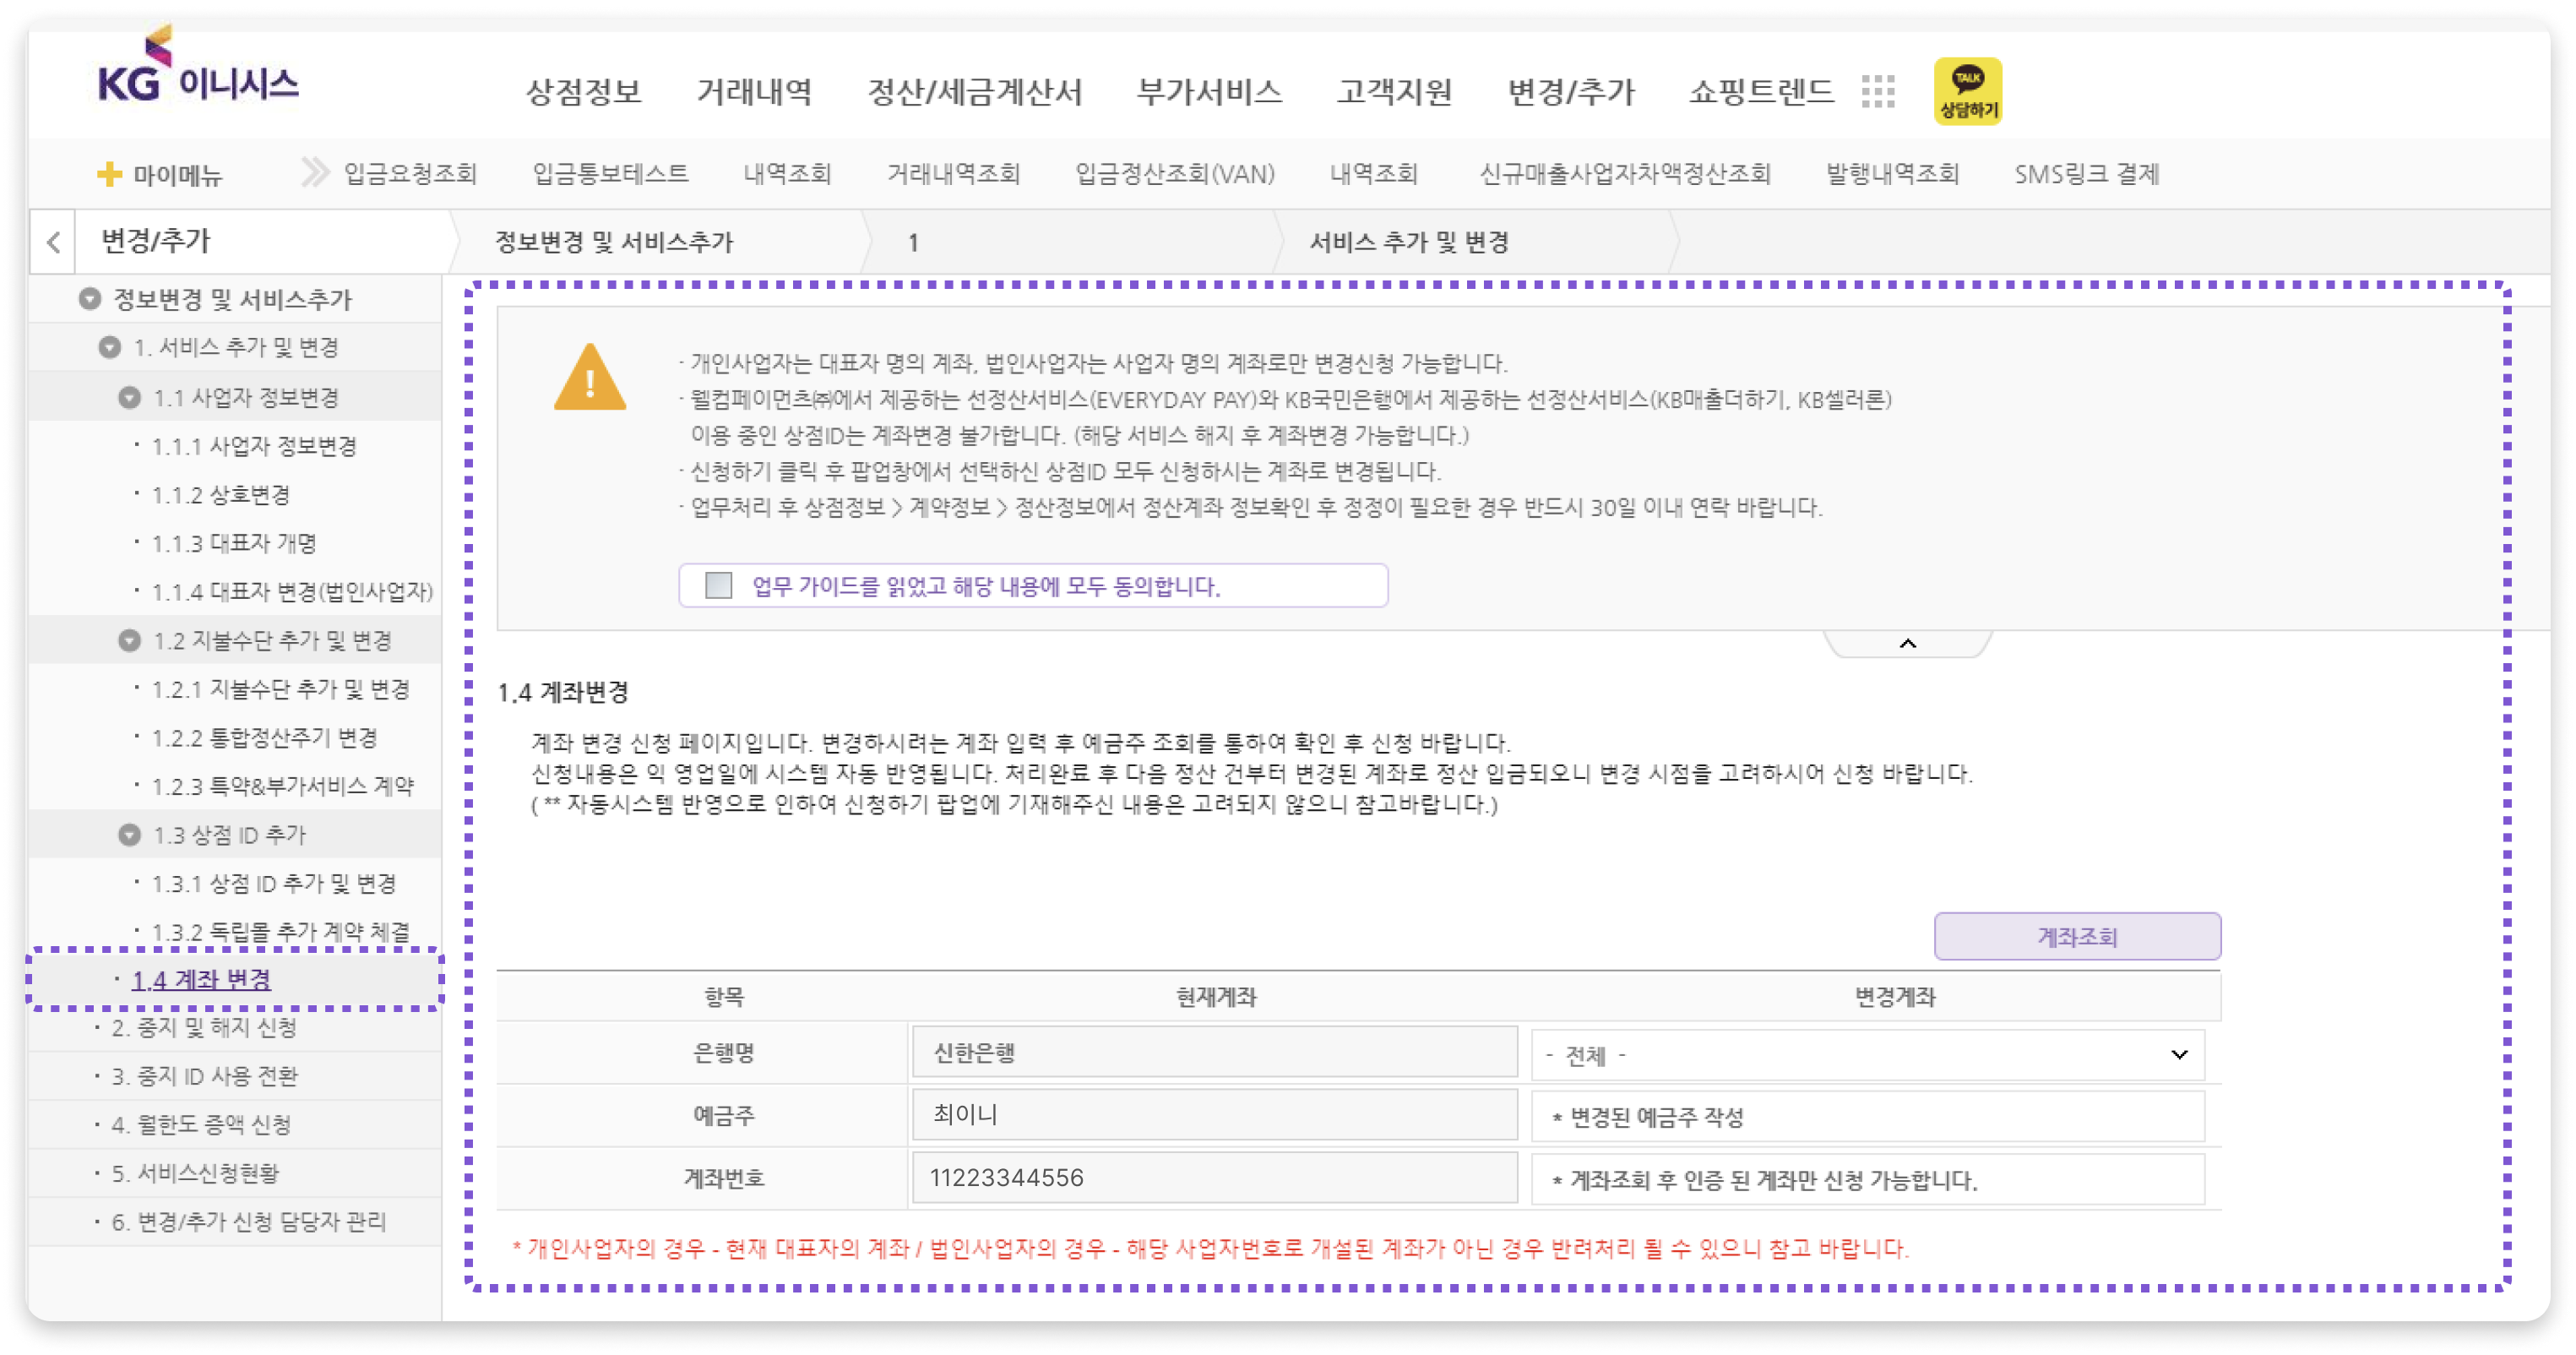The image size is (2576, 1355).
Task: Open 신규매출사업자차액정산조회 shortcut
Action: [1625, 174]
